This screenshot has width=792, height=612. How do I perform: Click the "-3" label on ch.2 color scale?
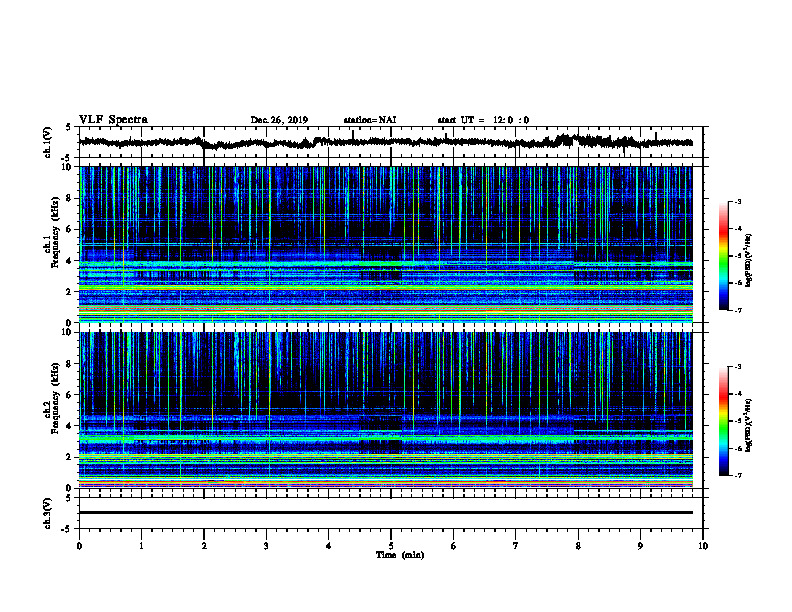[x=738, y=367]
